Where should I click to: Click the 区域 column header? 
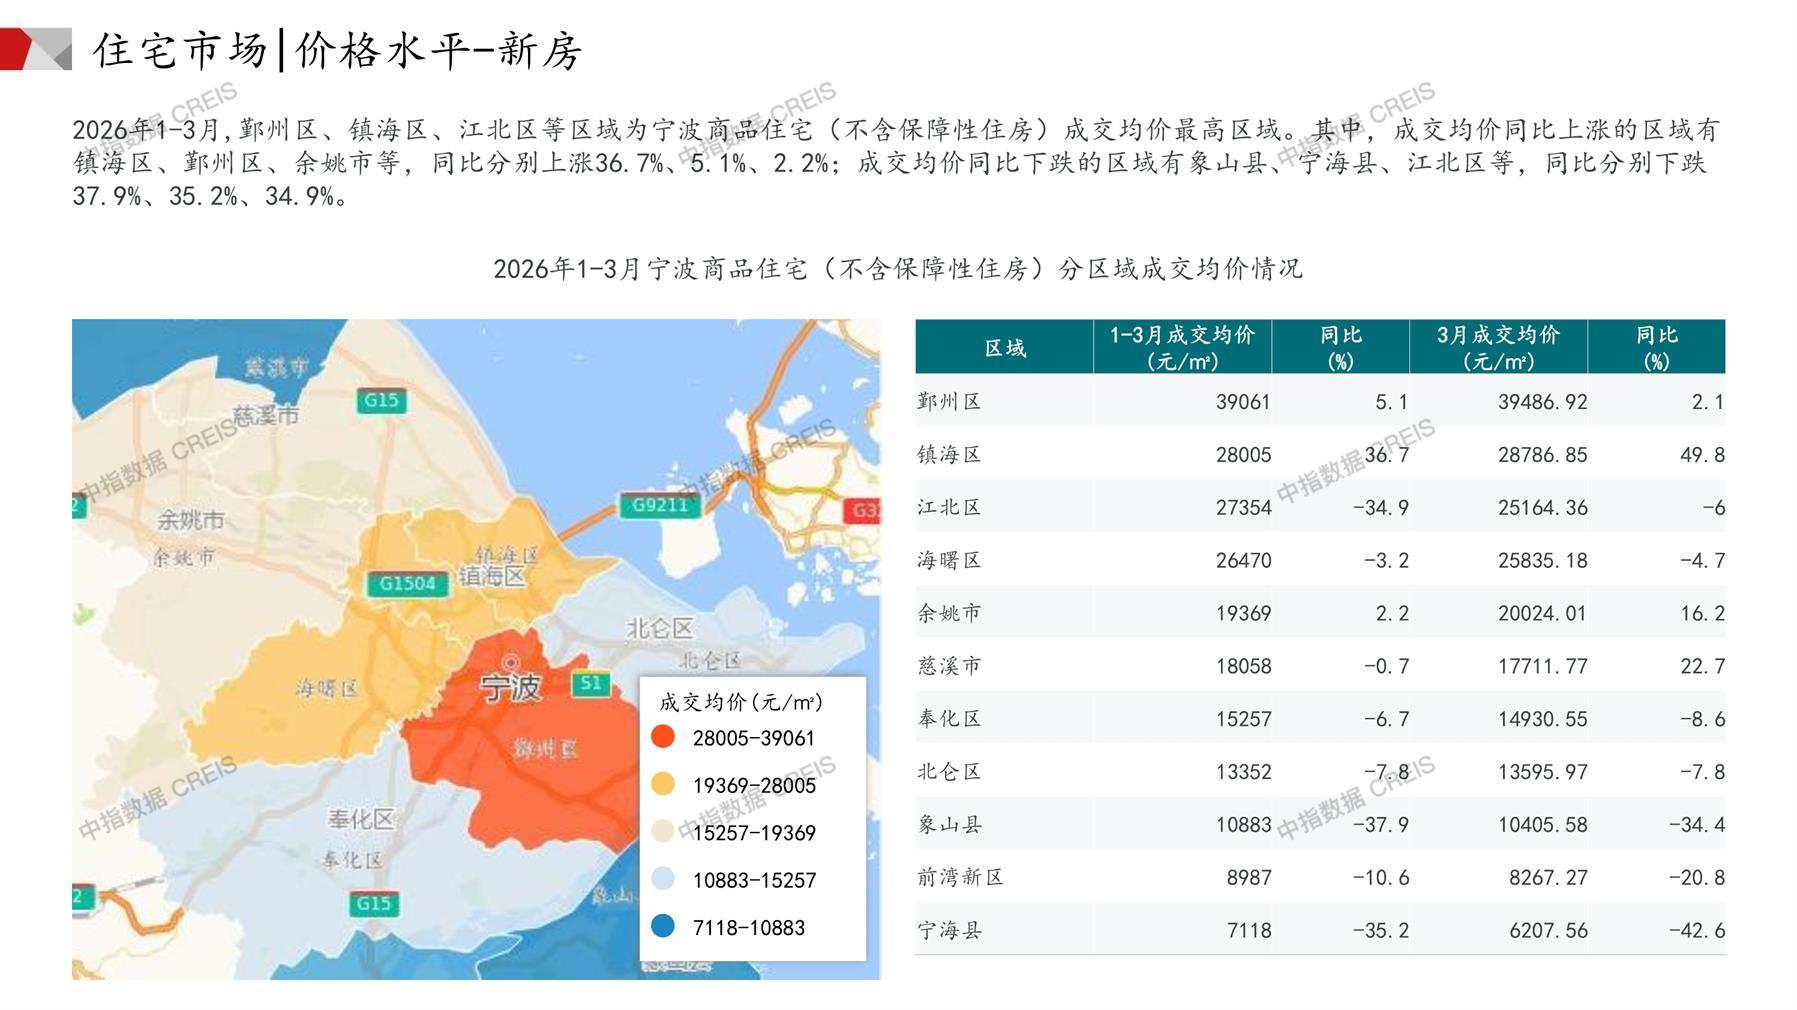tap(1004, 347)
